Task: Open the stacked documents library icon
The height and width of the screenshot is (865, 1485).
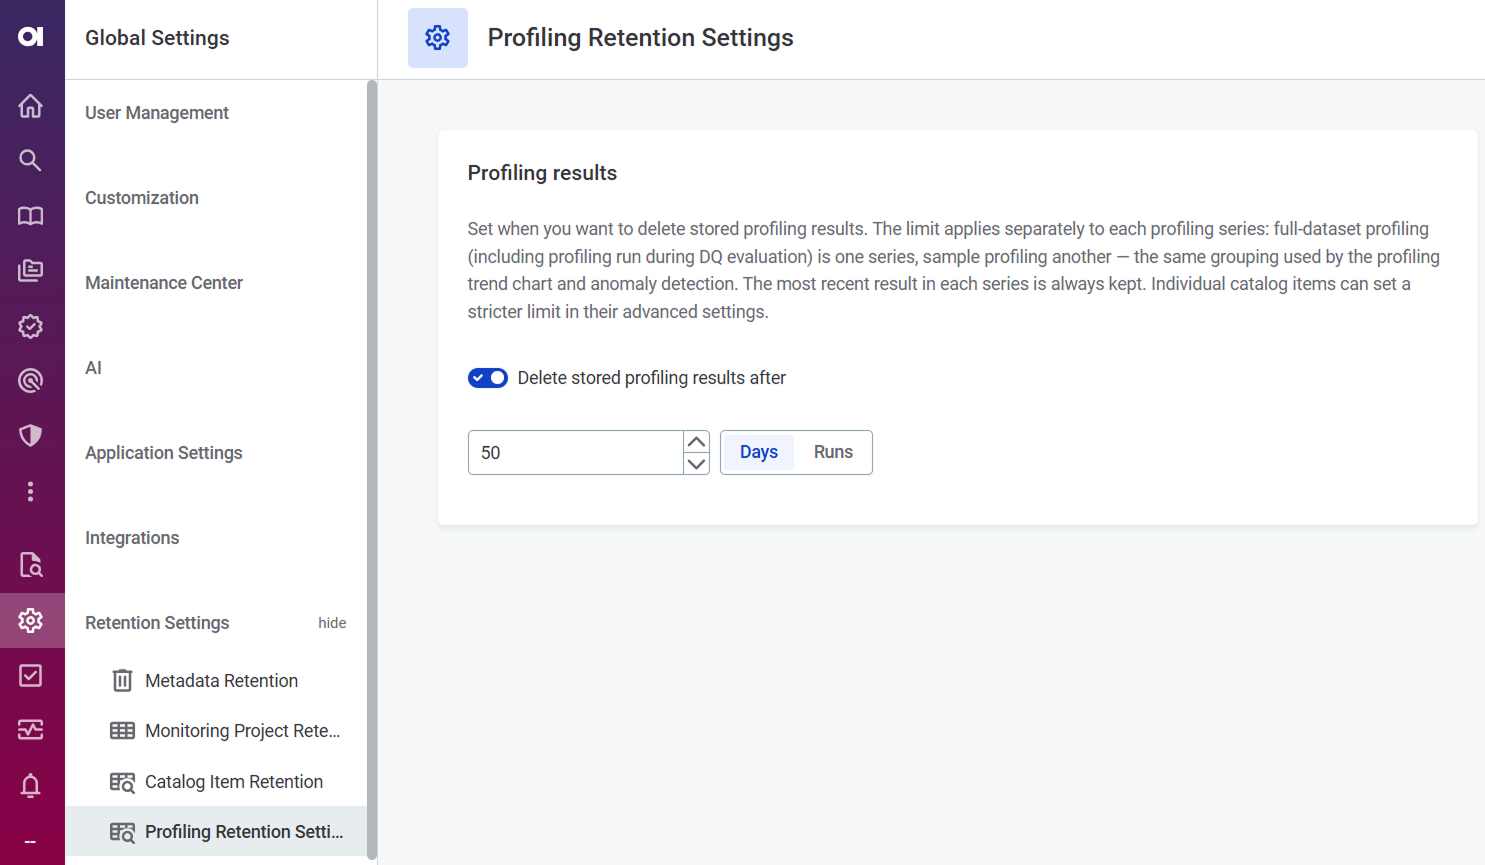Action: [31, 270]
